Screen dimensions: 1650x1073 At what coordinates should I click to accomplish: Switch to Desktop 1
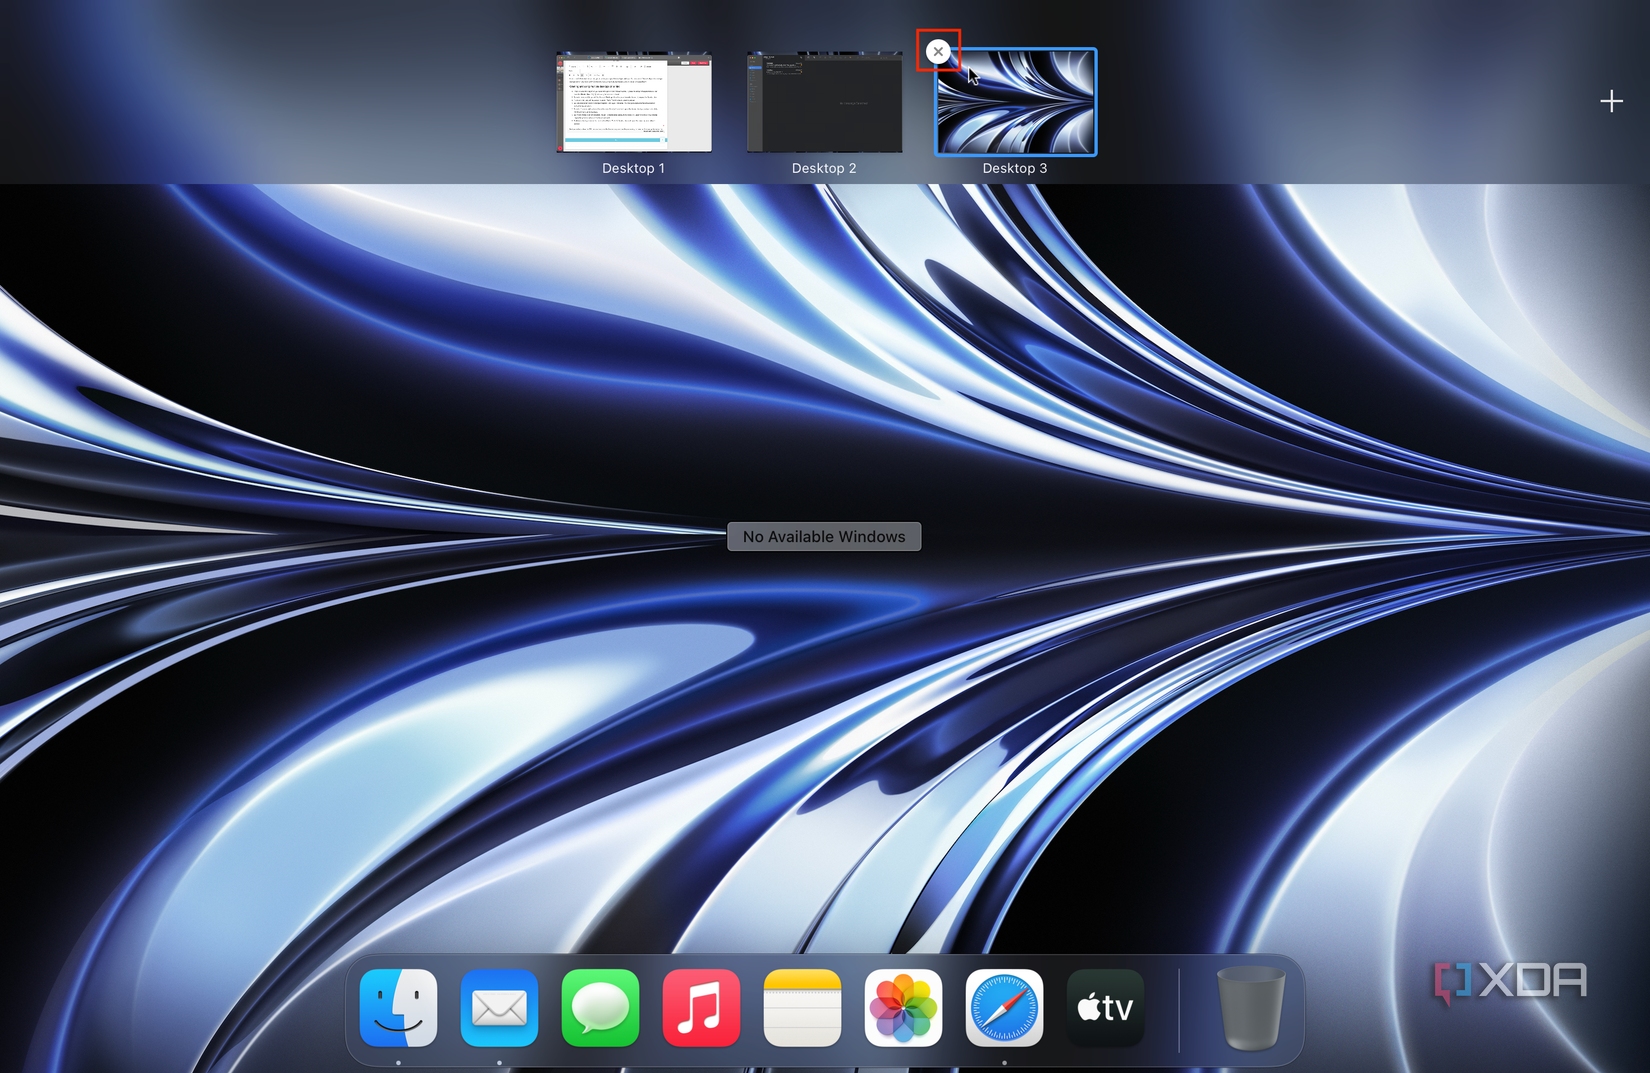click(x=634, y=101)
